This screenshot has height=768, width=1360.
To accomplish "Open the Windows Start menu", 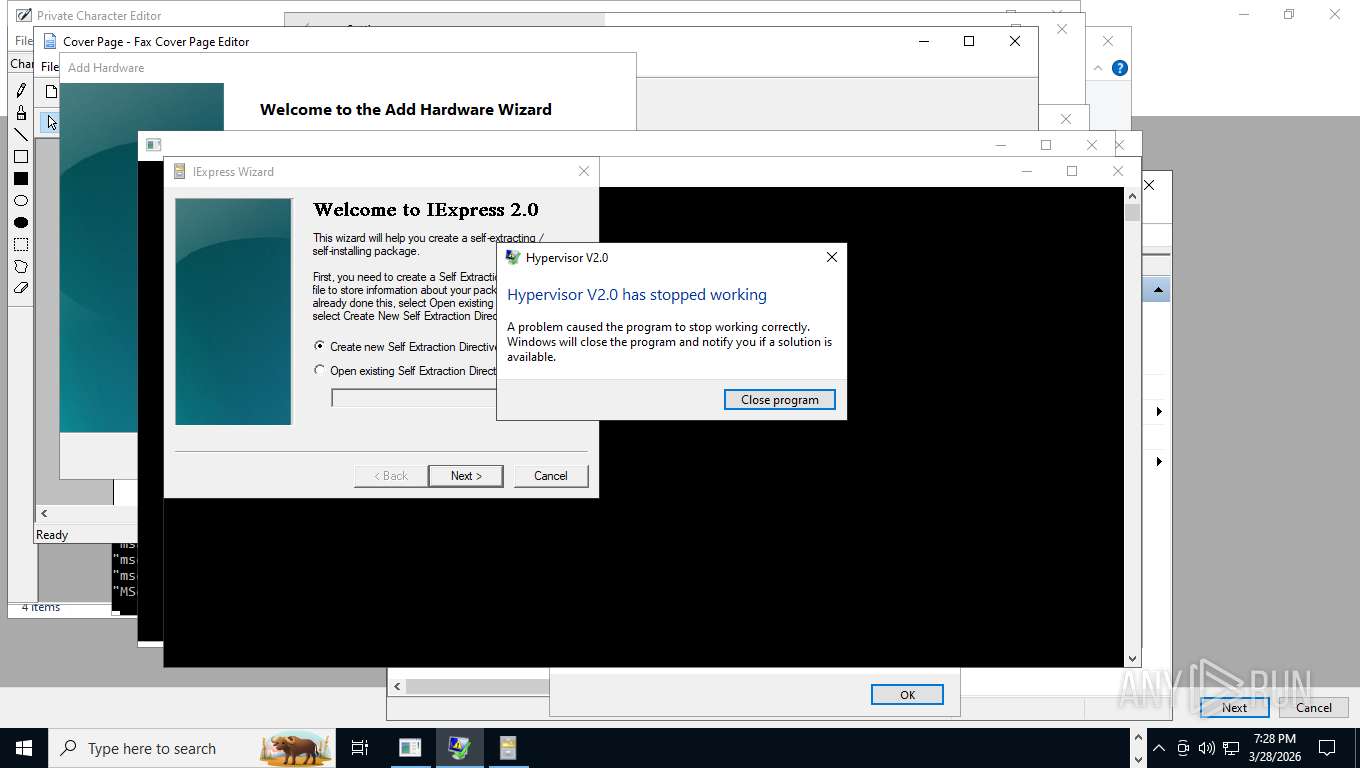I will pyautogui.click(x=24, y=748).
